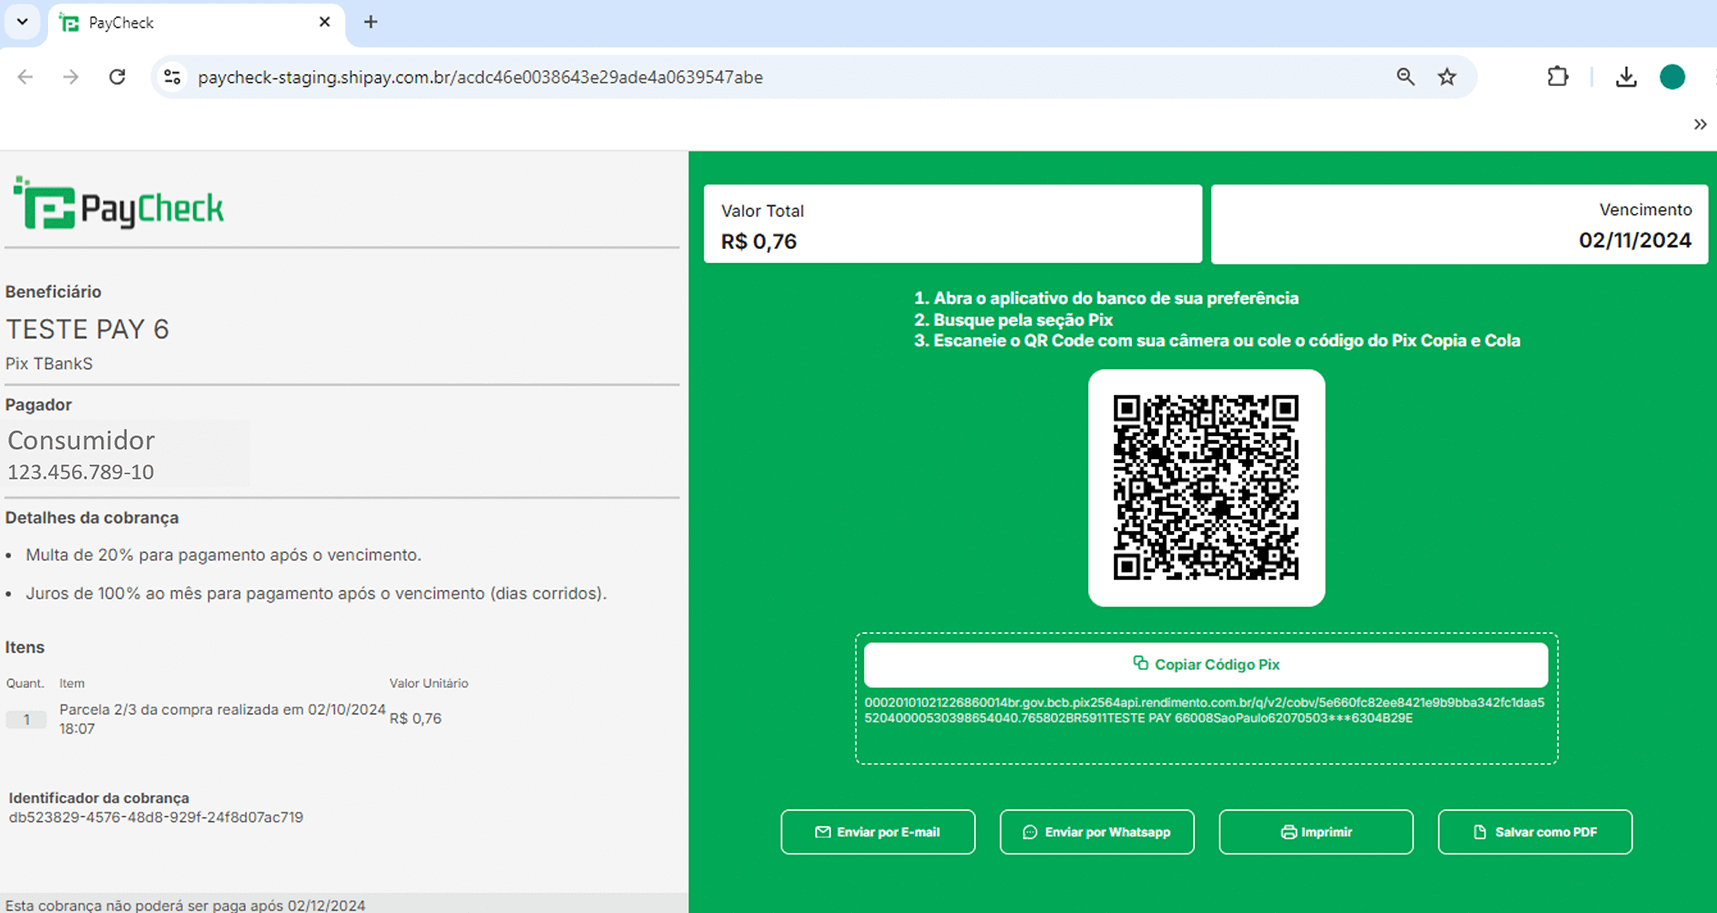Image resolution: width=1717 pixels, height=913 pixels.
Task: Close the PayCheck tab
Action: tap(324, 22)
